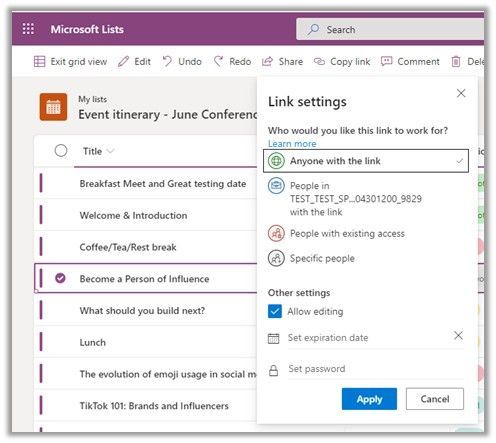Click the People with existing access icon
This screenshot has width=496, height=443.
pos(276,233)
